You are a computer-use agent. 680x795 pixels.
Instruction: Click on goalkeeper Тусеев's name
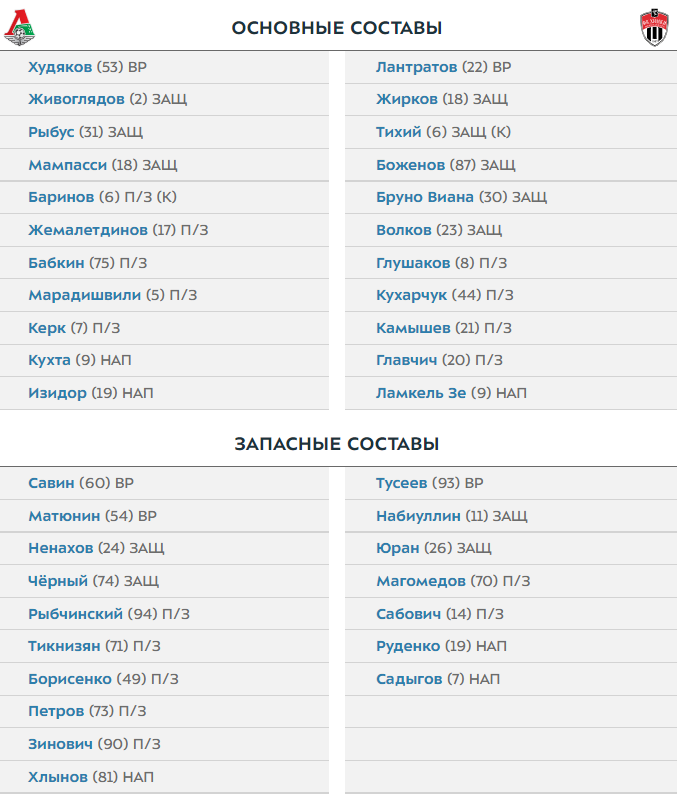[x=403, y=483]
